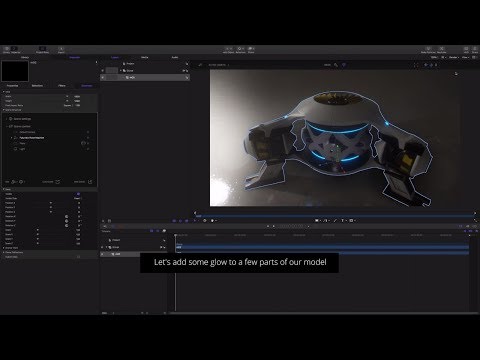Viewport: 480px width, 360px height.
Task: Select the mask tool below canvas
Action: click(351, 220)
